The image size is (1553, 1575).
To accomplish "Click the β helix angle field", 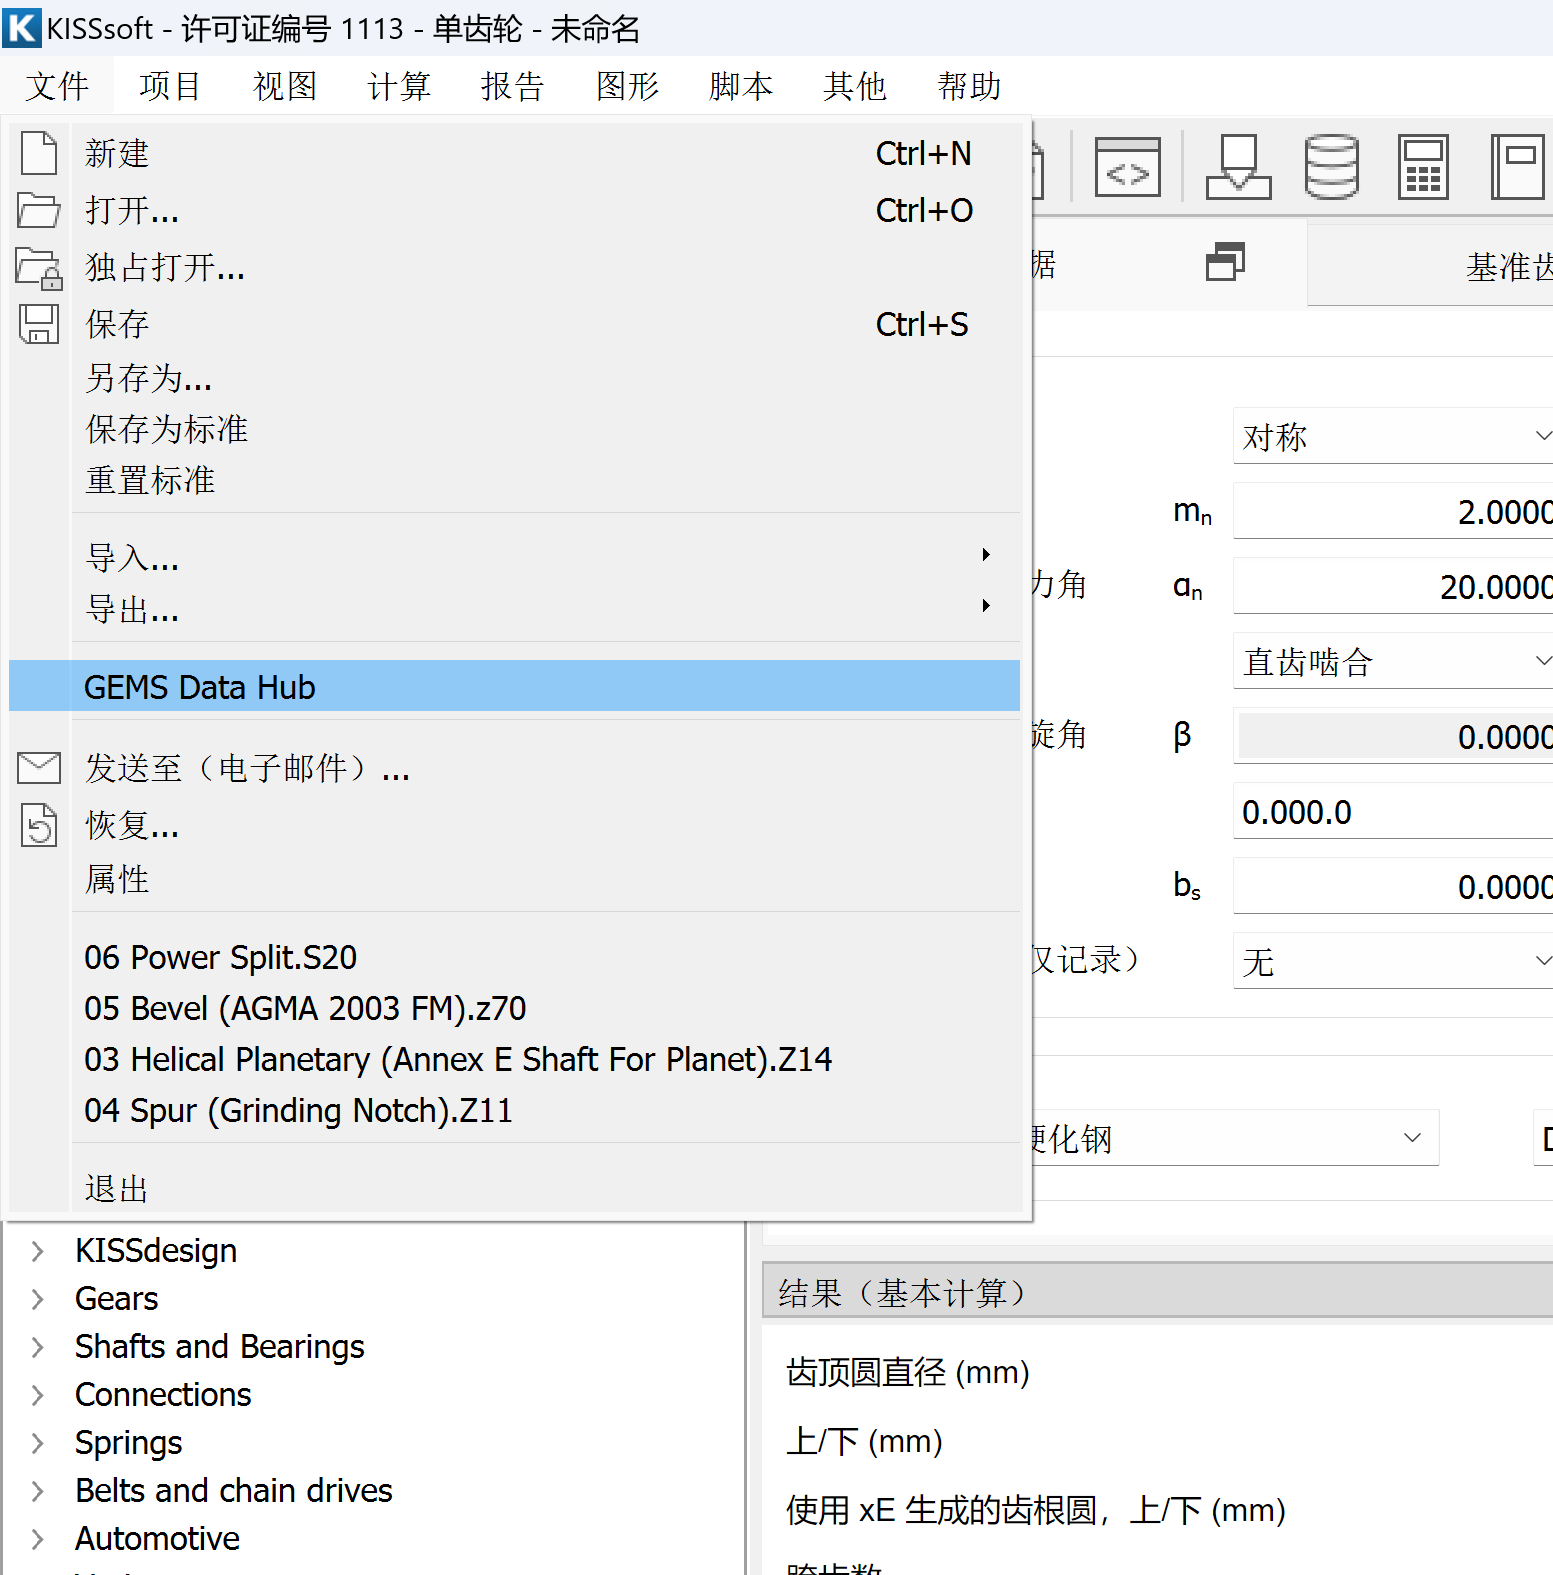I will [1393, 735].
